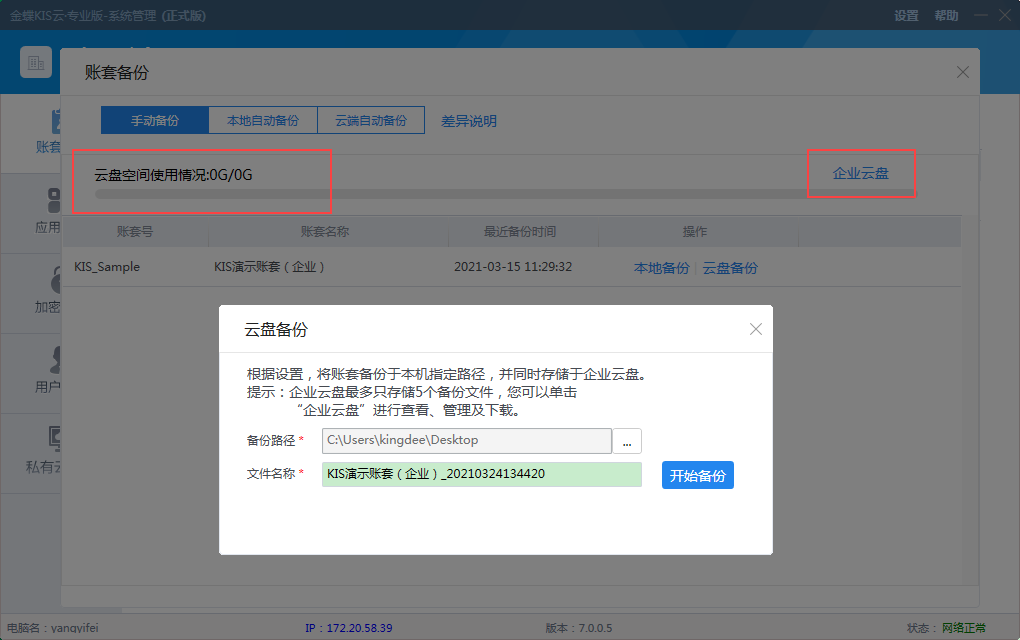Close the 账套备份 window
The height and width of the screenshot is (640, 1020).
pos(963,72)
